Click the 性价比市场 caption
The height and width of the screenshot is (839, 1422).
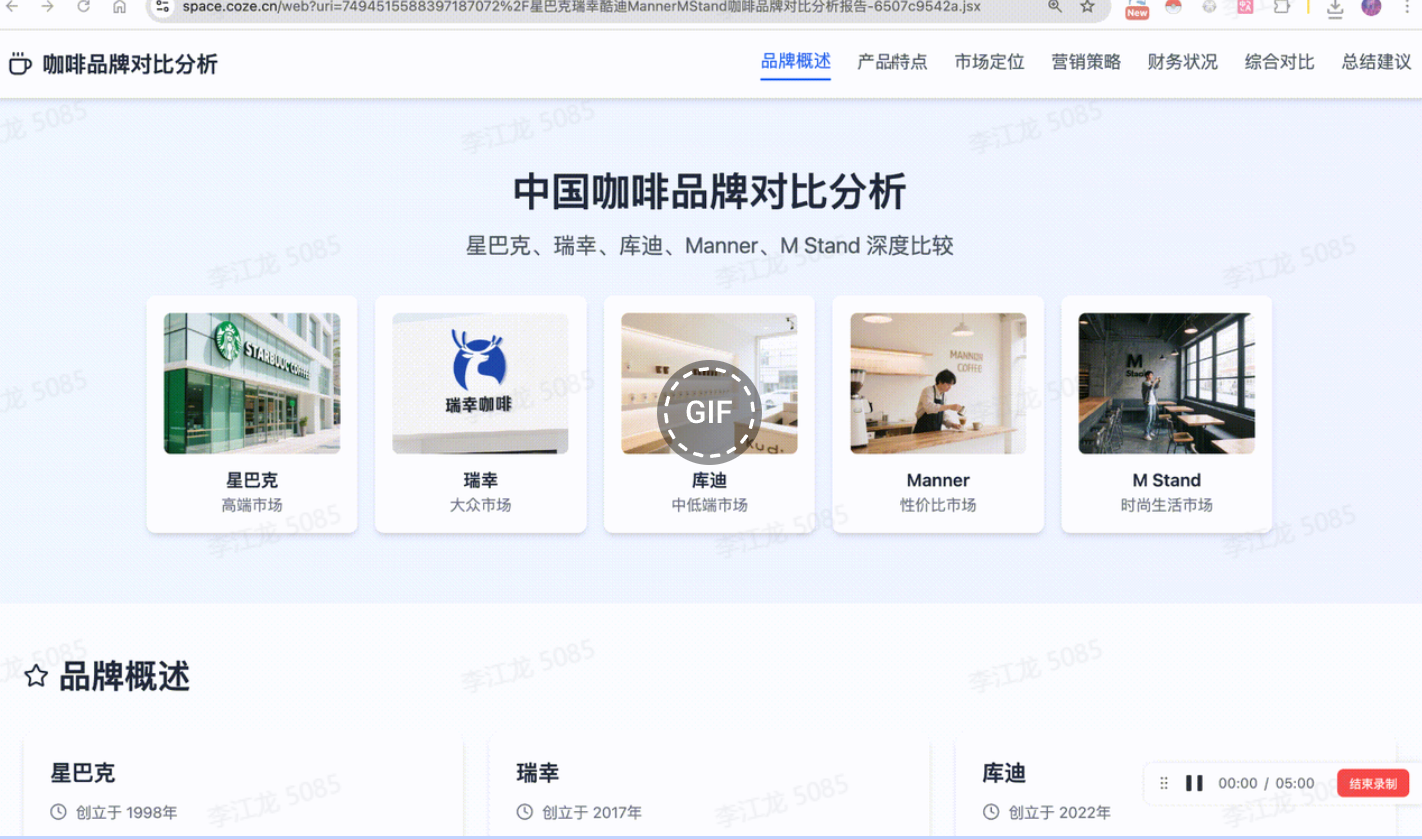[938, 505]
